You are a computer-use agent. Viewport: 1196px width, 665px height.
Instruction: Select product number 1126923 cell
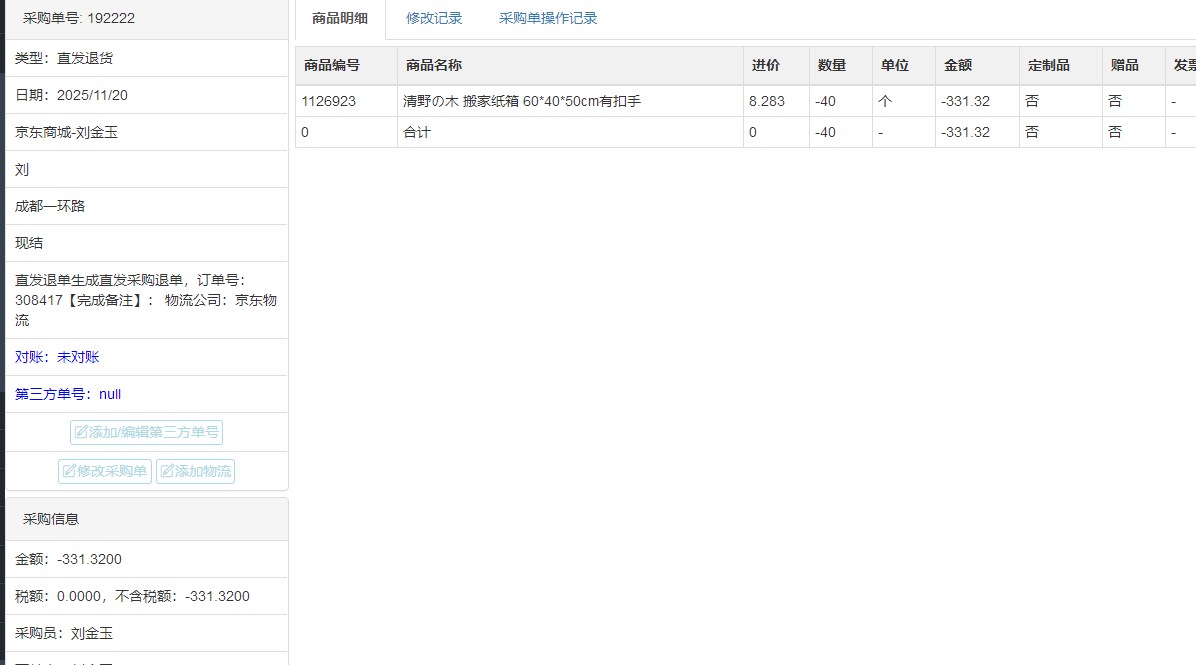328,101
